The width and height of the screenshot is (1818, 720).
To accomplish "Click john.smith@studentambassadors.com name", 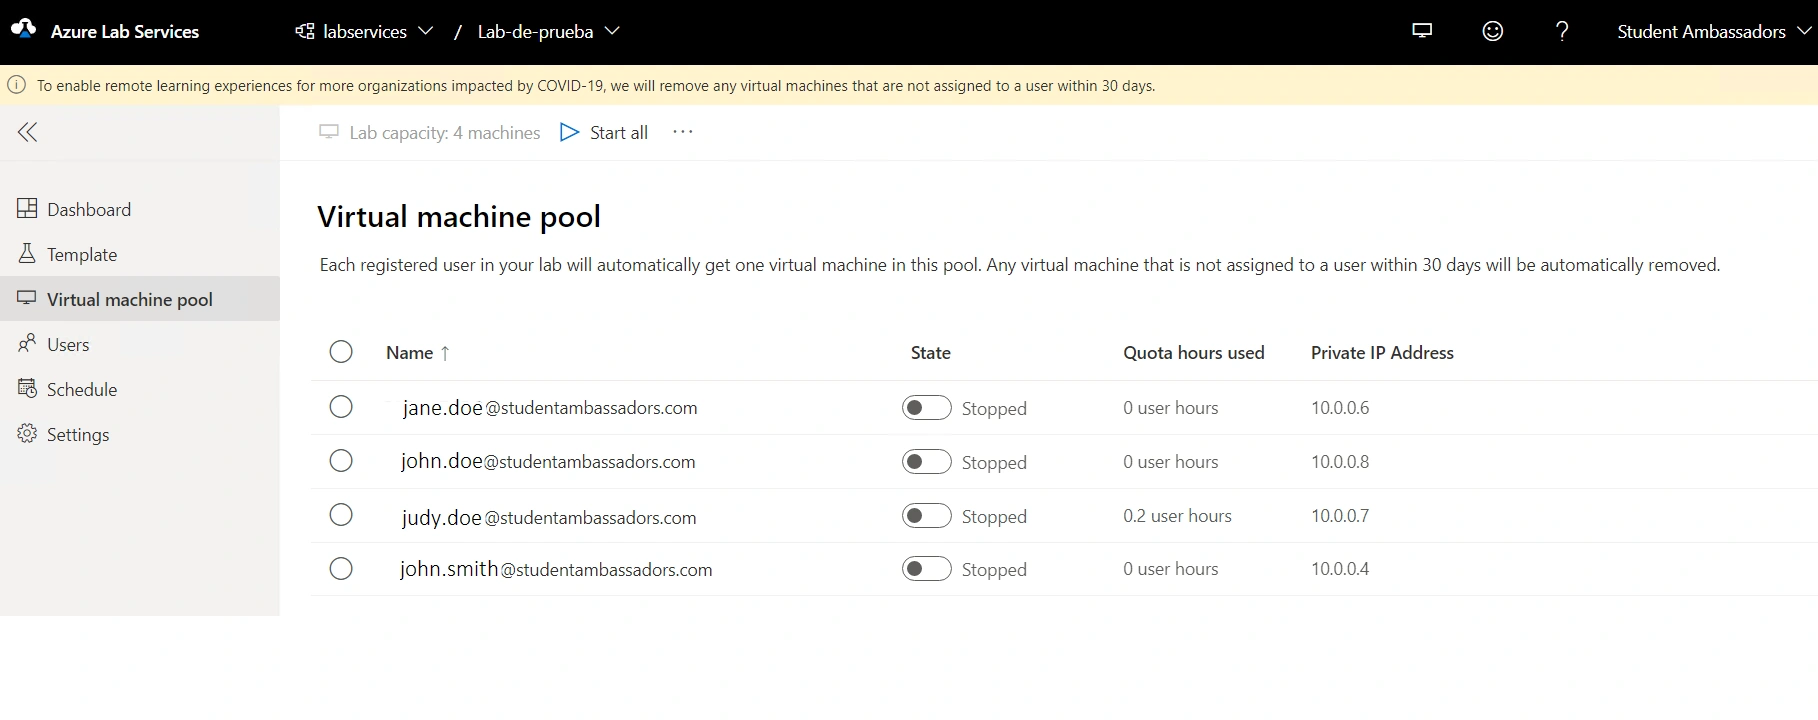I will [556, 569].
